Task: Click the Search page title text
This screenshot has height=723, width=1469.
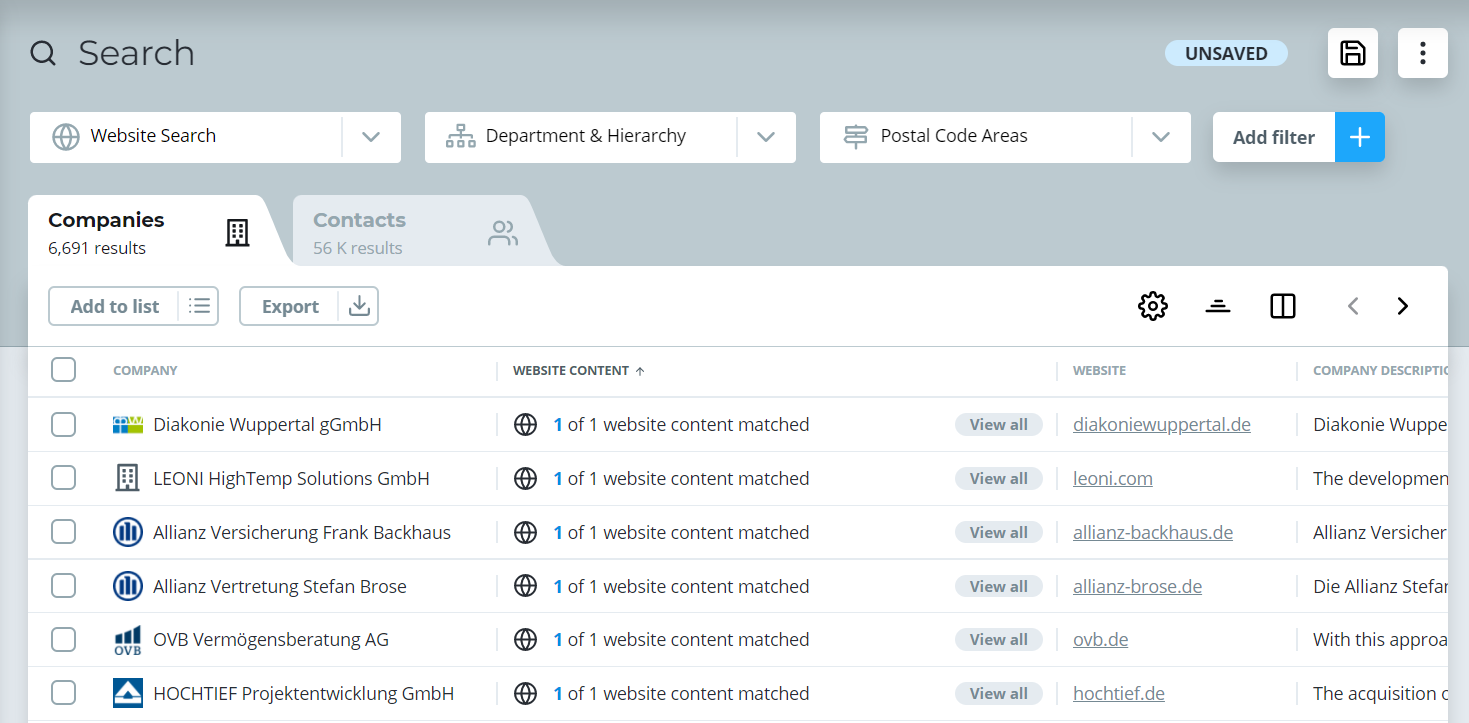Action: [136, 53]
